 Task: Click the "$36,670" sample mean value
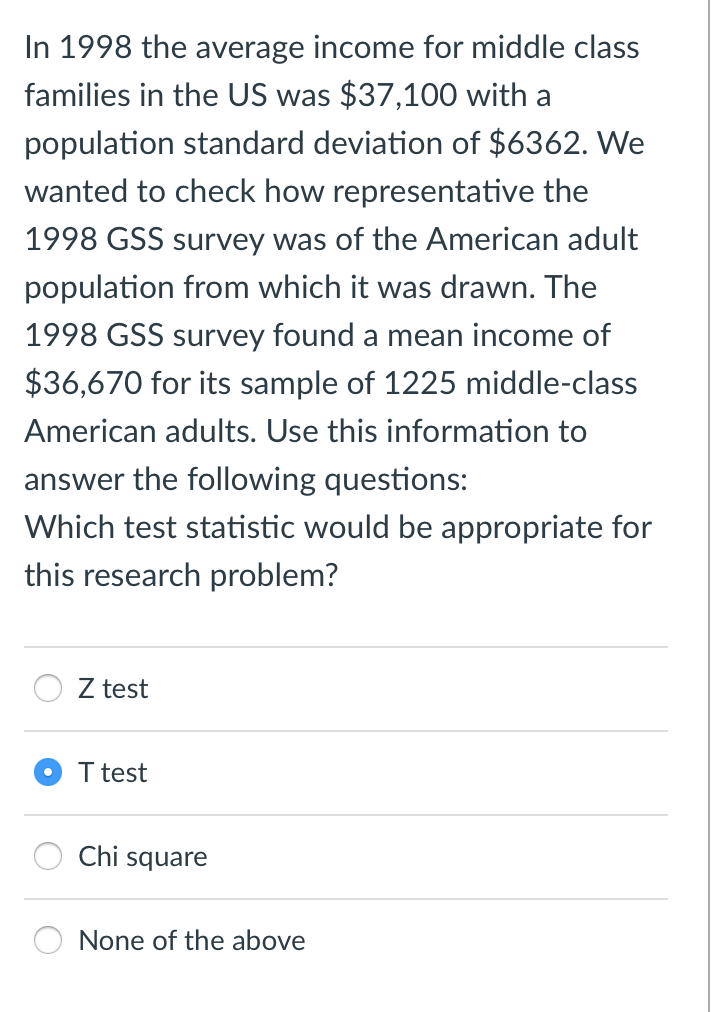click(82, 383)
